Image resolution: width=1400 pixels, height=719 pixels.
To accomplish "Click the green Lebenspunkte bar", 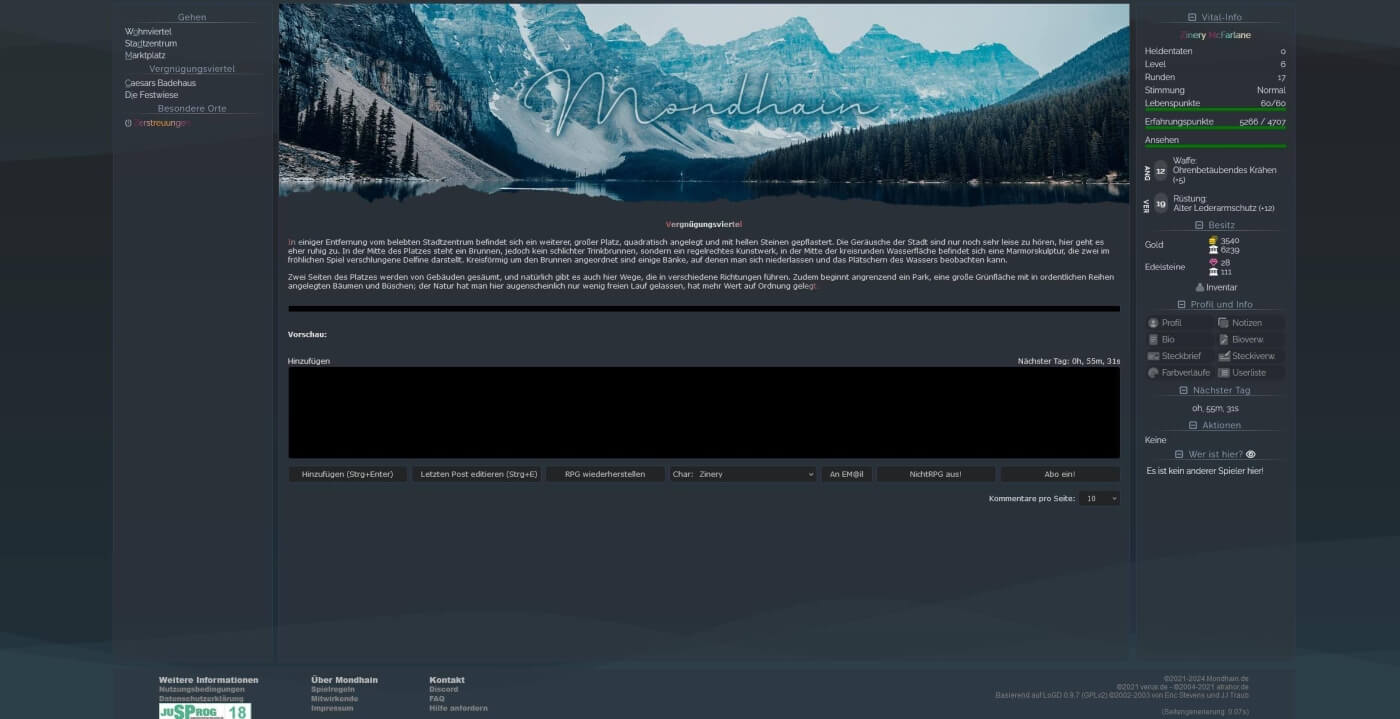I will (x=1215, y=109).
